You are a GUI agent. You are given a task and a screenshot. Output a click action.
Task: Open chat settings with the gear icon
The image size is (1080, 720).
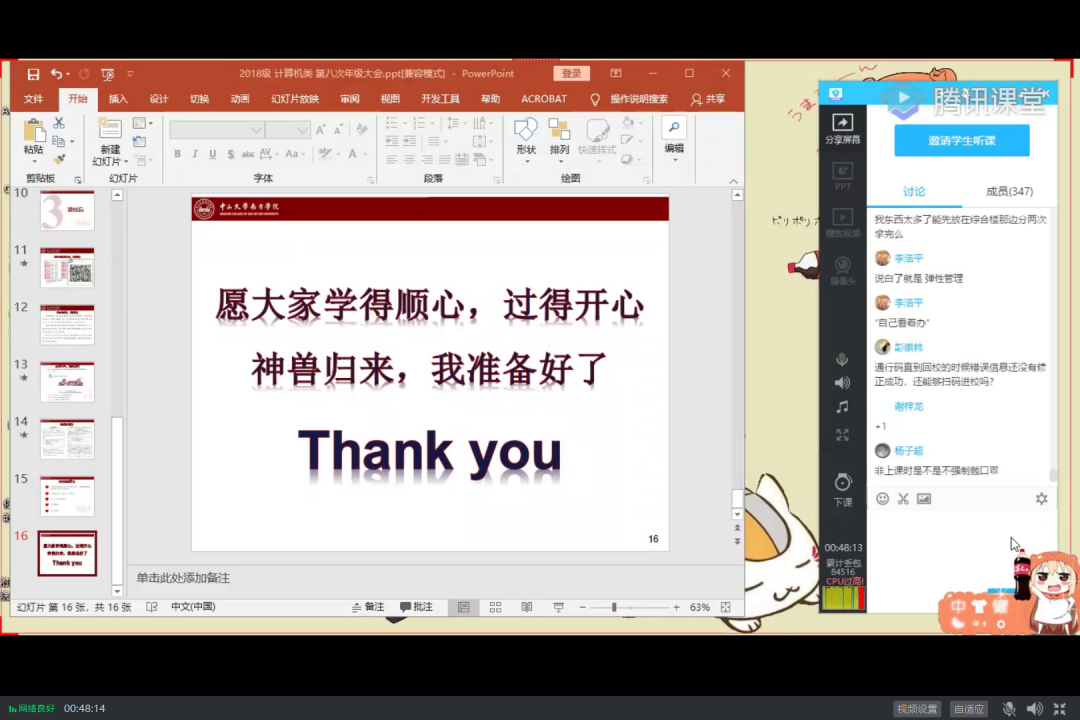click(1041, 498)
